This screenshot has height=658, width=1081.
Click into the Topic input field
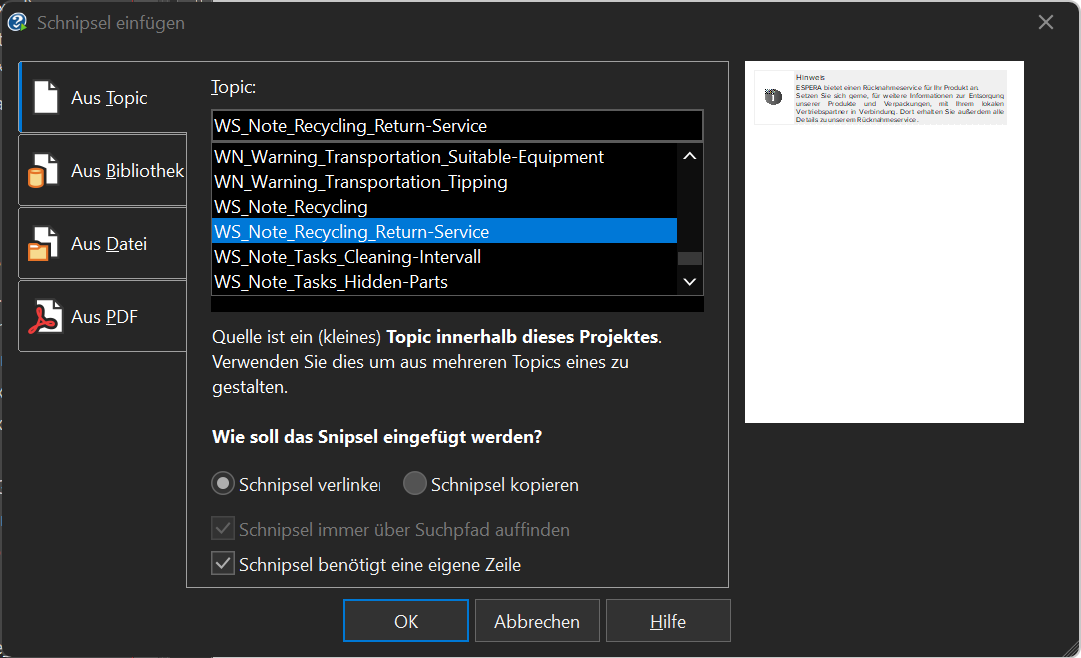pyautogui.click(x=457, y=126)
